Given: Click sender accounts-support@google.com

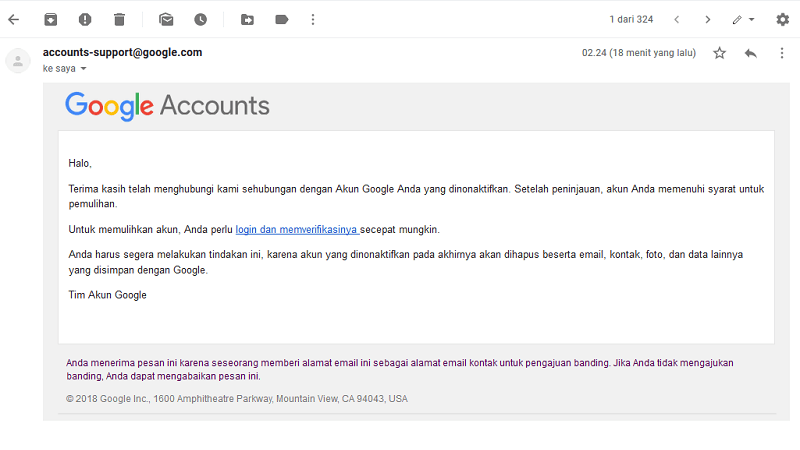Looking at the screenshot, I should pos(122,52).
